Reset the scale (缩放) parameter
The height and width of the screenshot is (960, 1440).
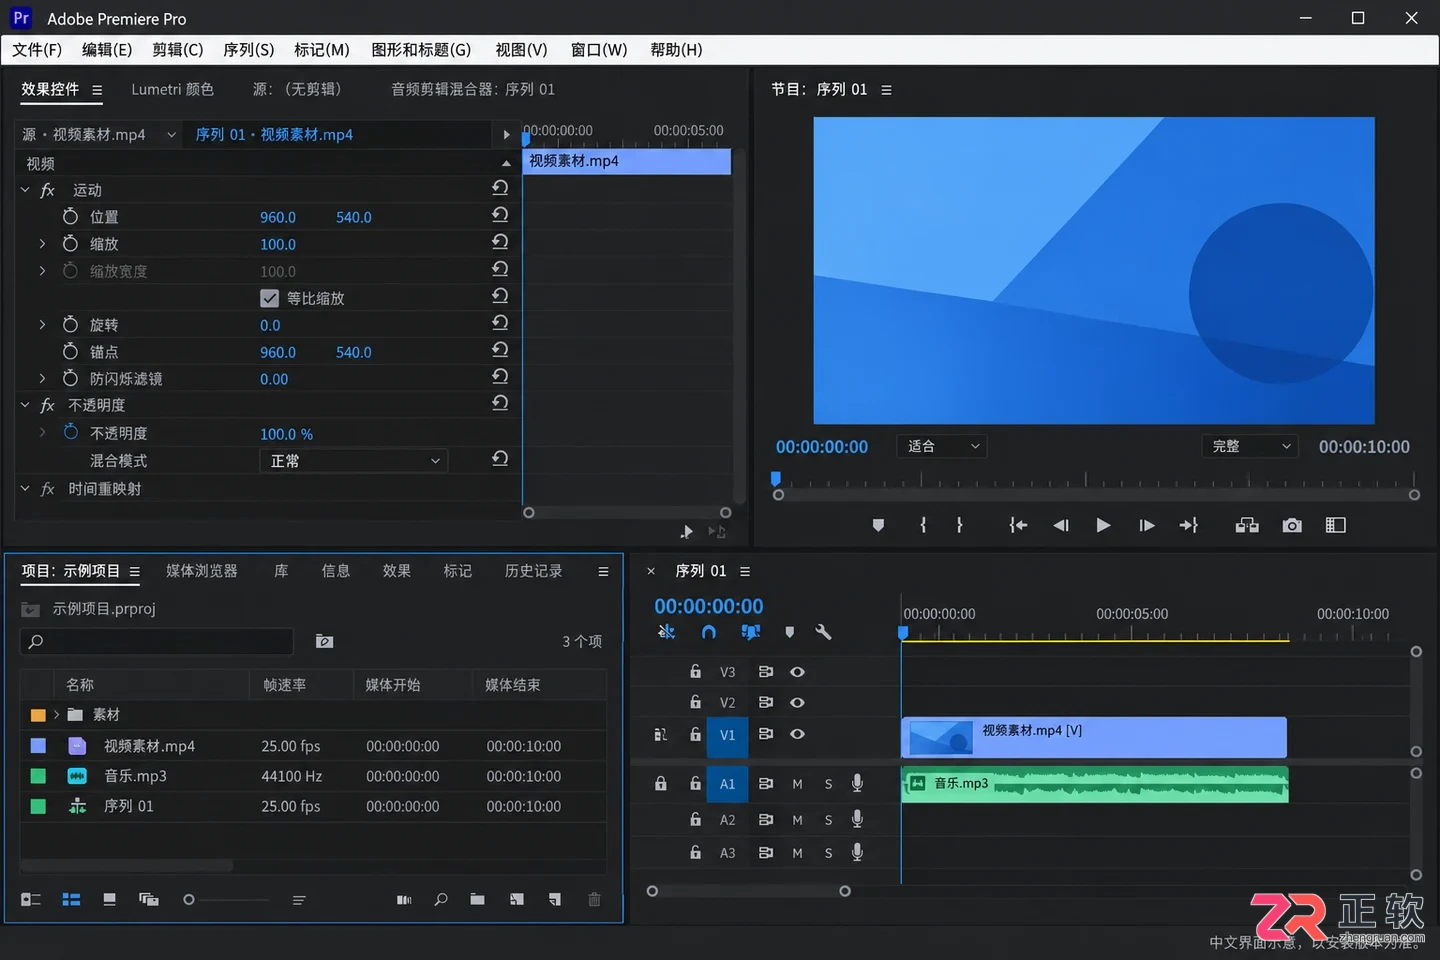click(x=500, y=242)
